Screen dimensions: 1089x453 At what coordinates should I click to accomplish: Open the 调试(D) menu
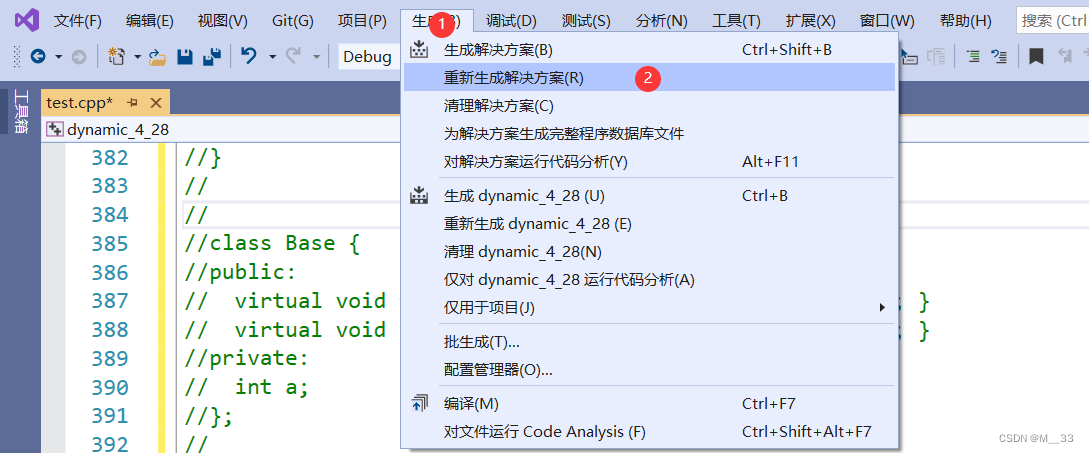click(511, 21)
